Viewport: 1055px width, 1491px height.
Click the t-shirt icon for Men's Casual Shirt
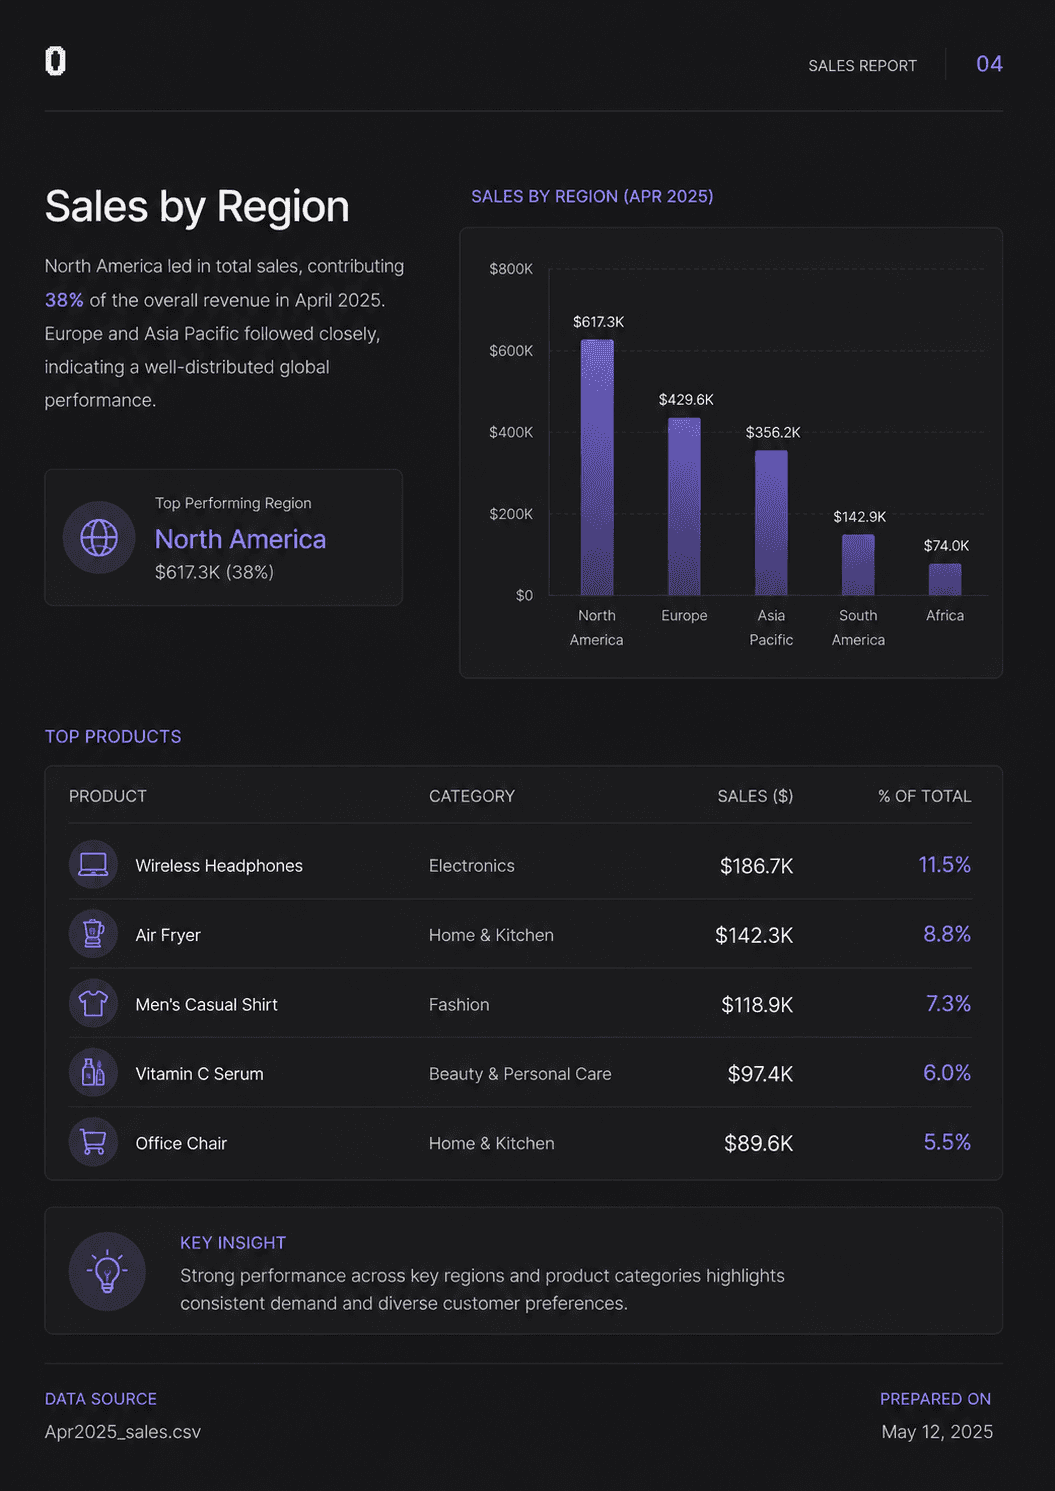(x=93, y=1003)
